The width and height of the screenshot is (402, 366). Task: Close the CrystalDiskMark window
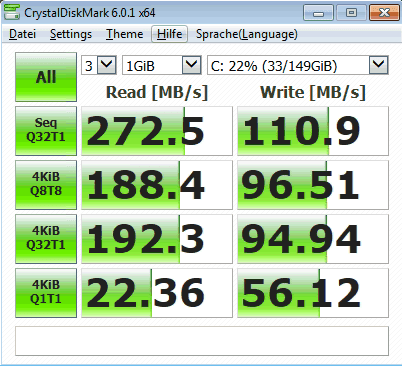(384, 13)
